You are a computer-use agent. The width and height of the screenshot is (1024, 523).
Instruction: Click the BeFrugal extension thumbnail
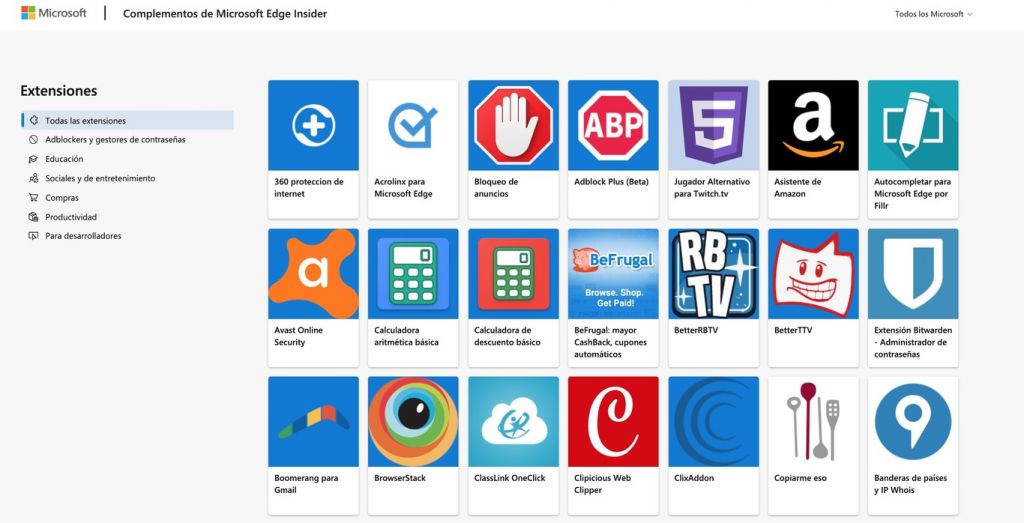coord(613,273)
